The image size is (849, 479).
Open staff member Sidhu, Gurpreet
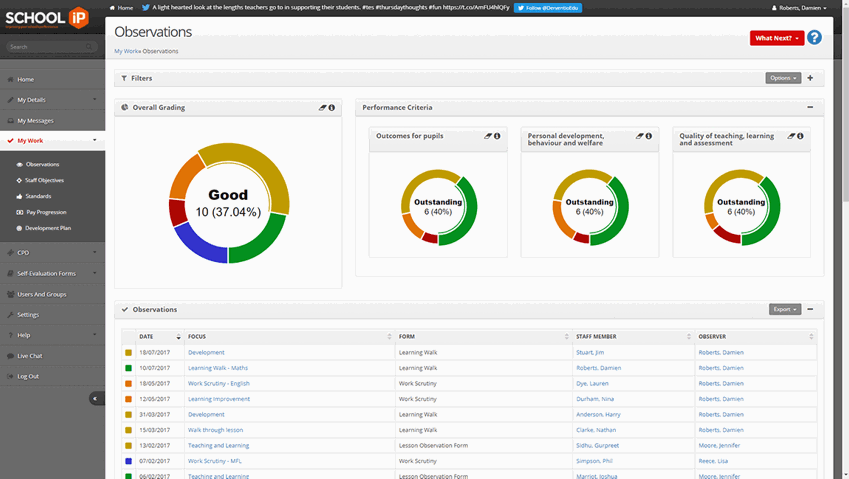click(x=597, y=445)
